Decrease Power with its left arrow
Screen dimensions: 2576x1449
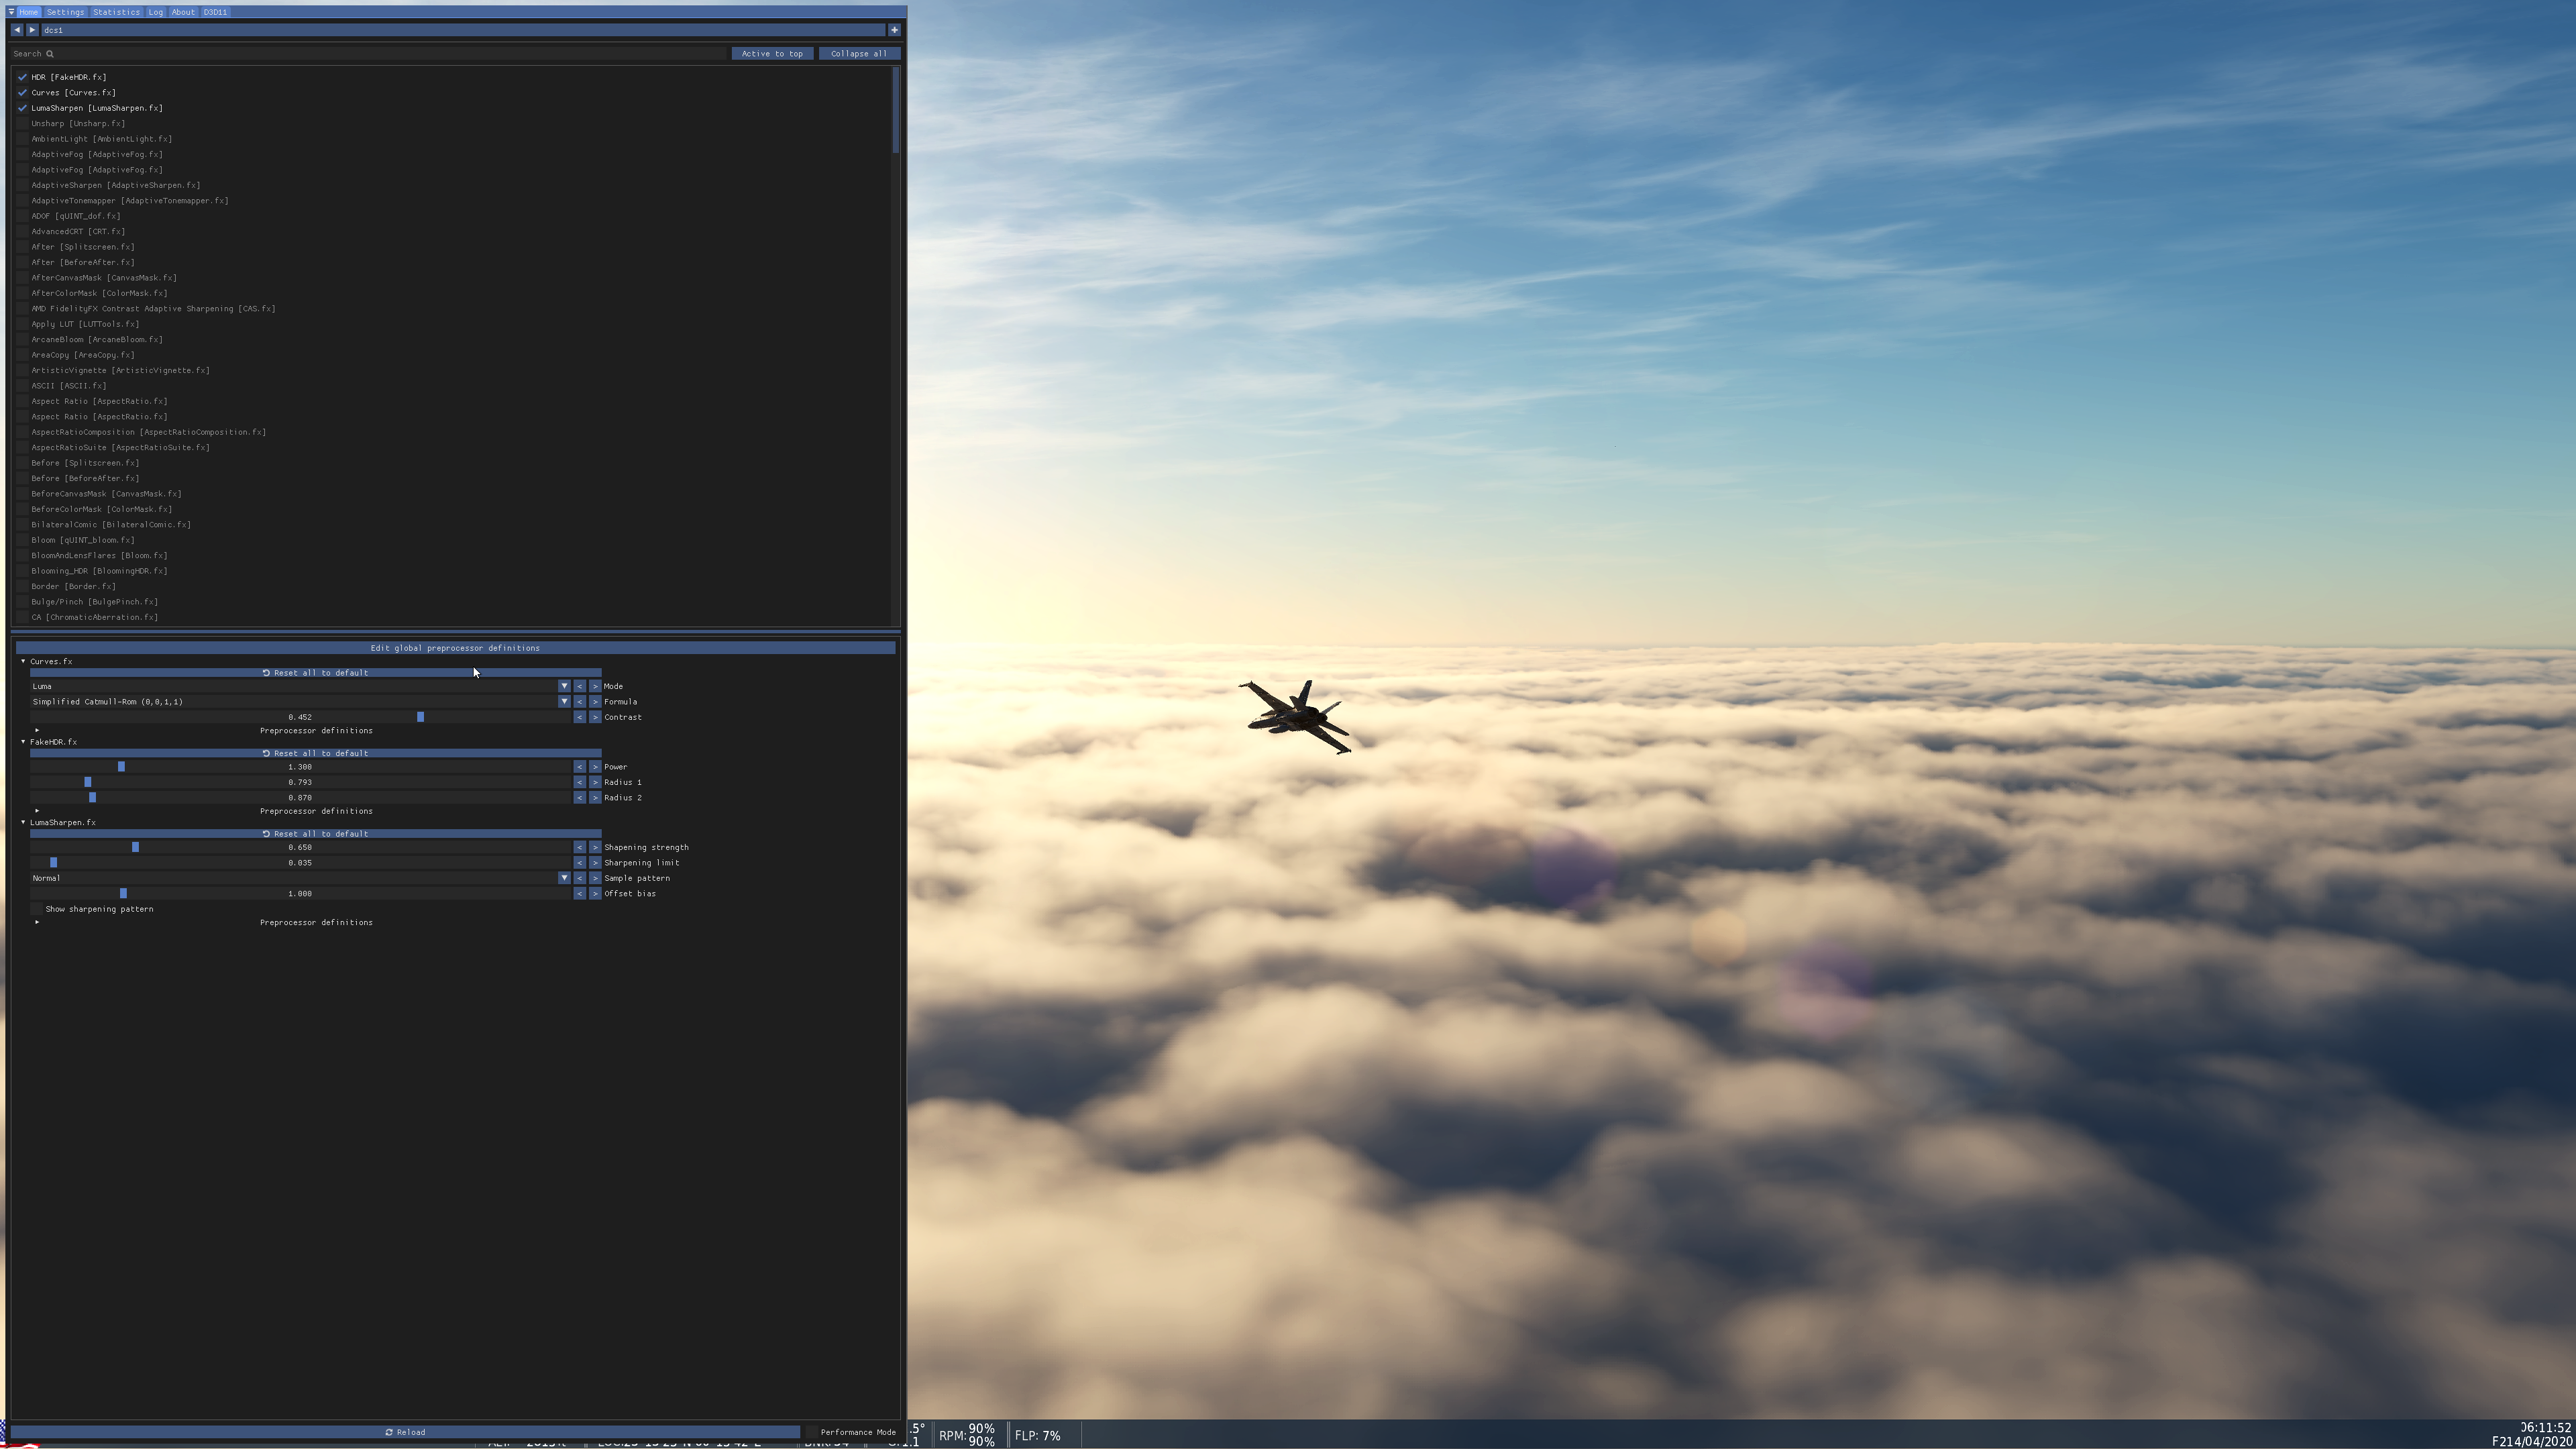pos(579,767)
